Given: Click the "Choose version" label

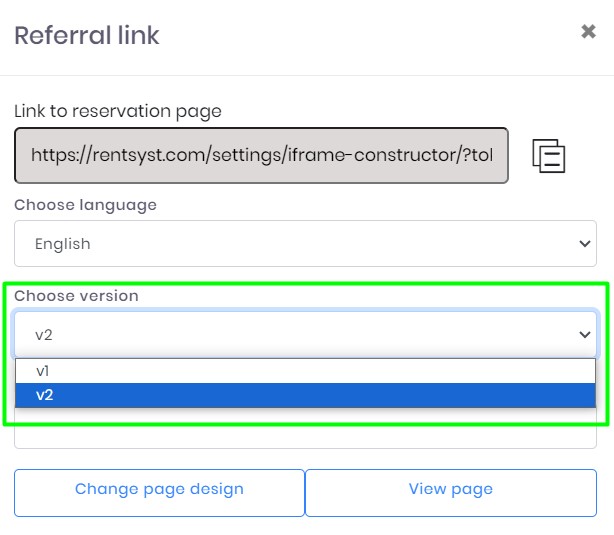Looking at the screenshot, I should pos(76,296).
